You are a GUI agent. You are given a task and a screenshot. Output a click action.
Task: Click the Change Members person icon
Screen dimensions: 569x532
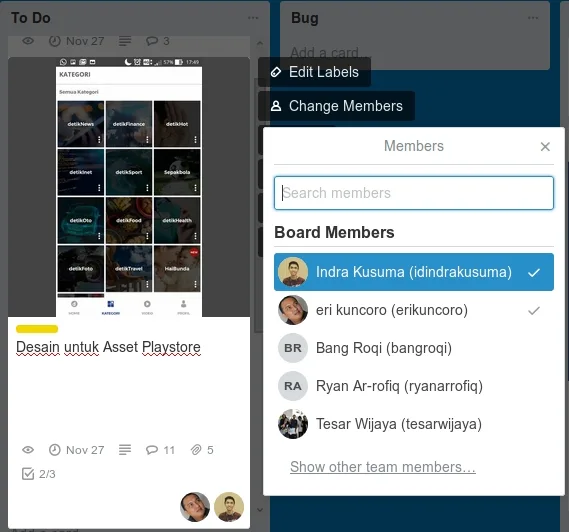[x=276, y=106]
